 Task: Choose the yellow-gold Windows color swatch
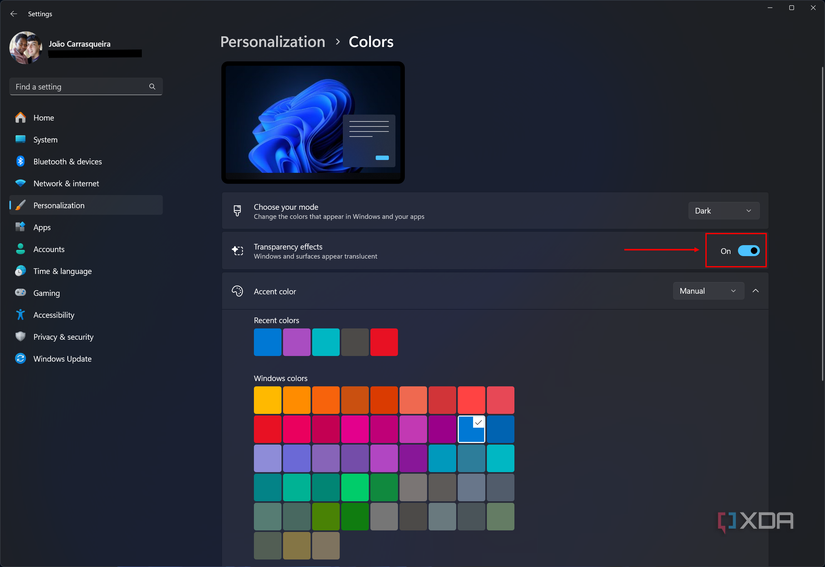pyautogui.click(x=267, y=400)
